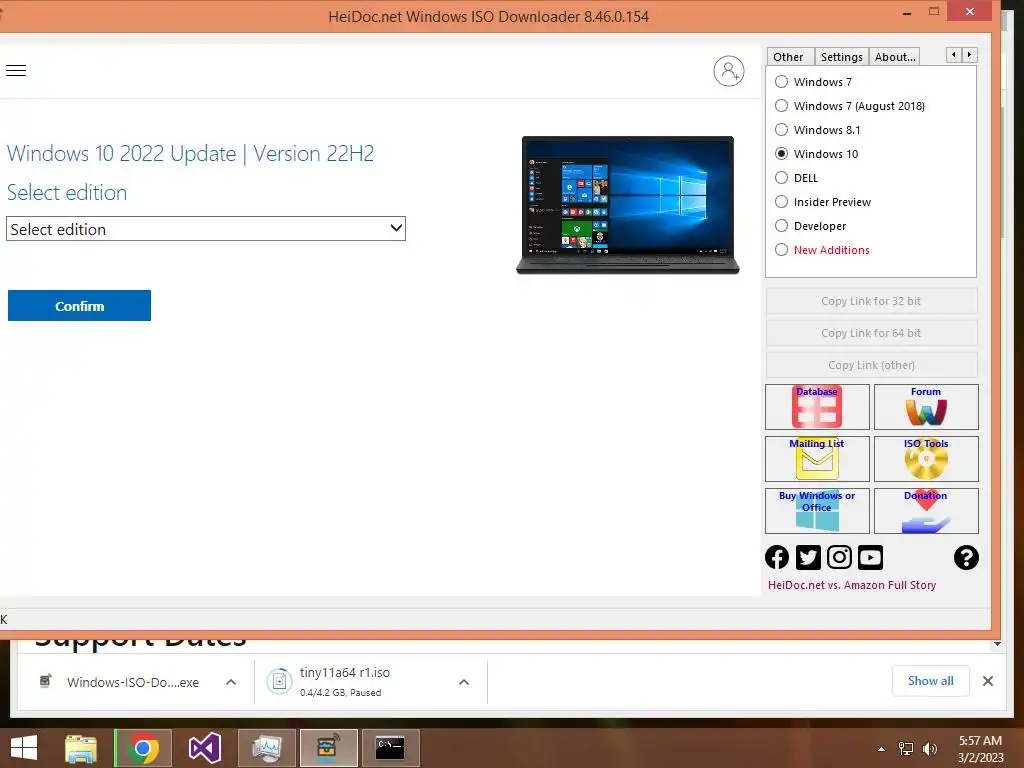Open the Command Prompt taskbar icon
The width and height of the screenshot is (1024, 768).
(x=391, y=748)
